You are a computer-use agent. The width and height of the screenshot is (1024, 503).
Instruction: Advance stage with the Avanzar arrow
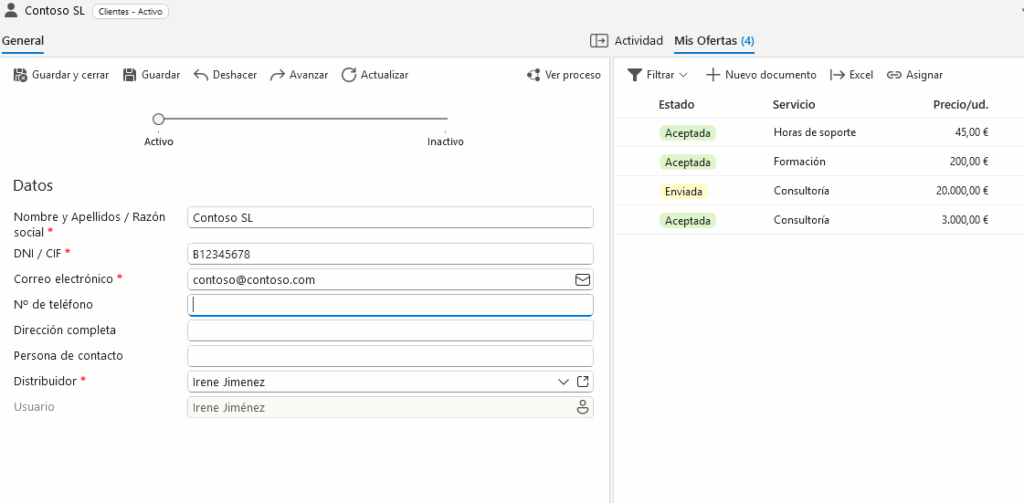point(278,75)
